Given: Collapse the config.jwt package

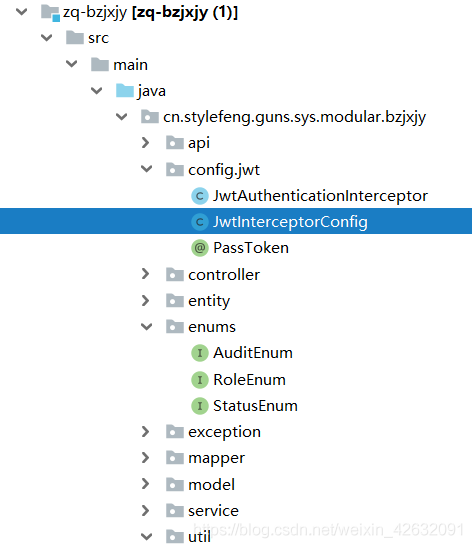Looking at the screenshot, I should tap(146, 169).
